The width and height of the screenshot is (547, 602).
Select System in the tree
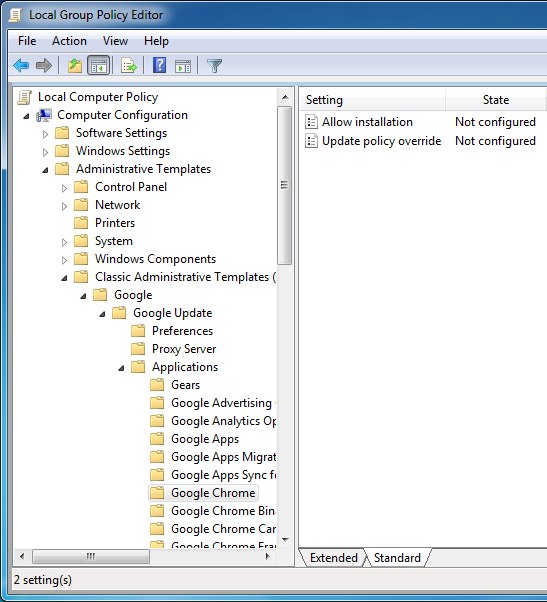[x=114, y=241]
